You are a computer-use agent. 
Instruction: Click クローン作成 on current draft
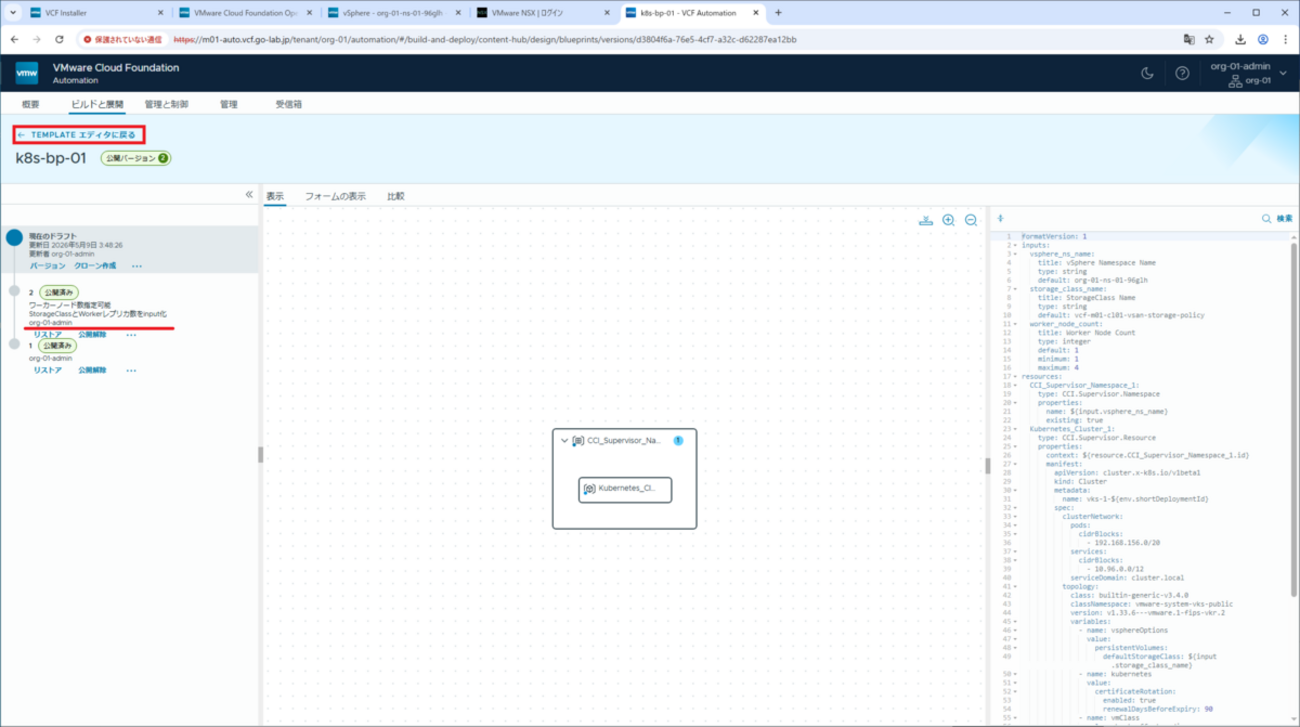pos(95,266)
